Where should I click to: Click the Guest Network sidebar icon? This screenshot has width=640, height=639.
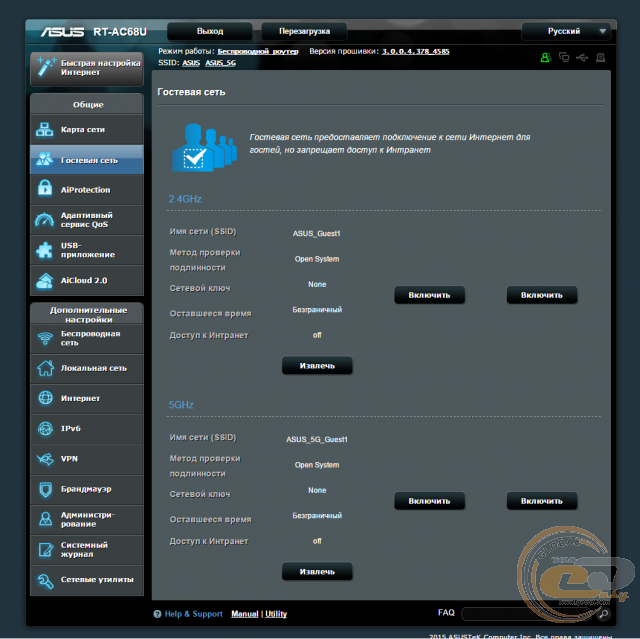44,160
